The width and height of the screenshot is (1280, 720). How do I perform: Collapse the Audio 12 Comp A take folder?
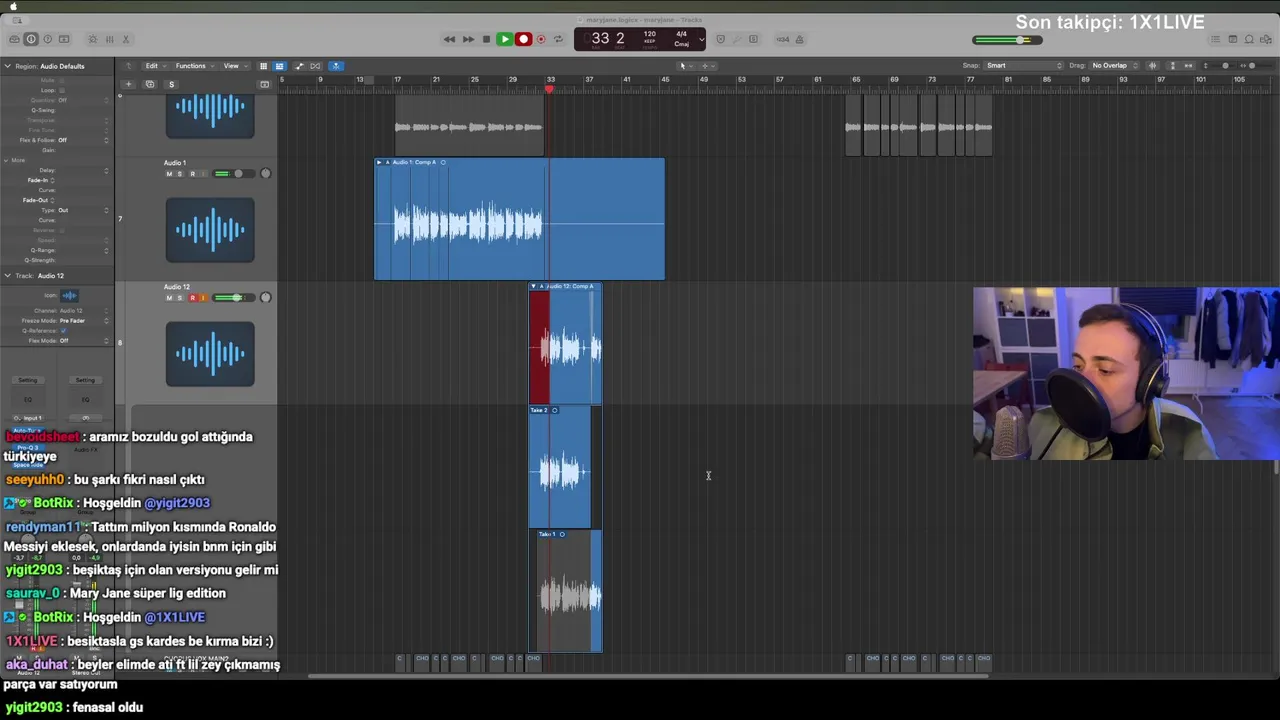(x=533, y=287)
